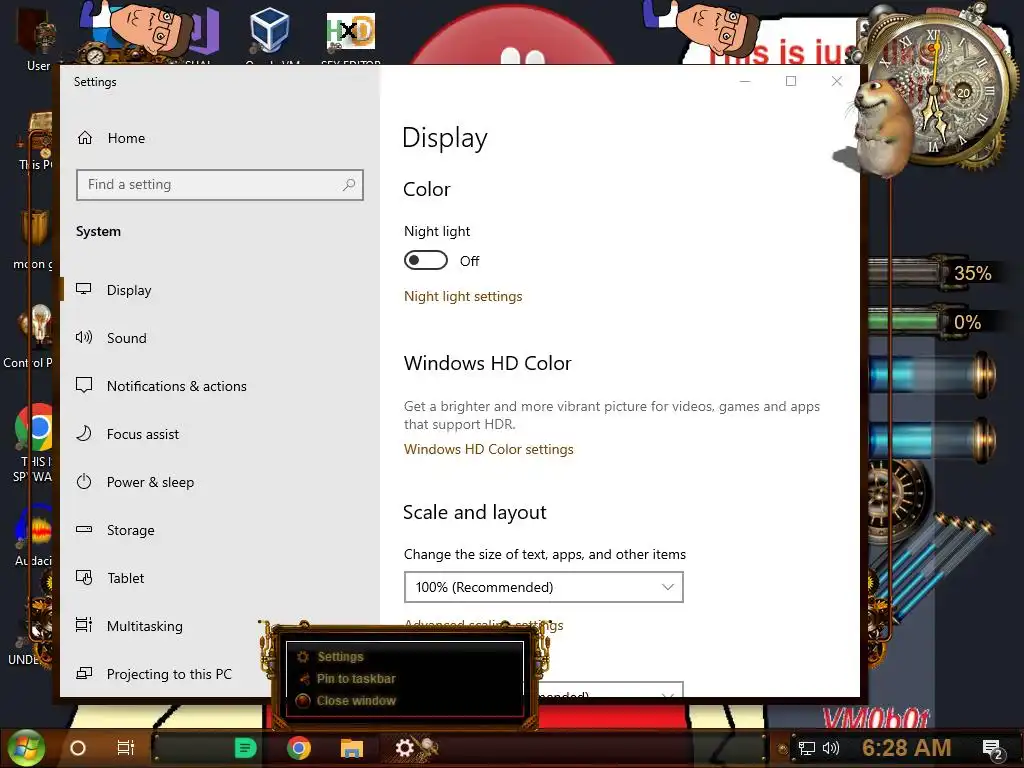
Task: Open Night light settings link
Action: click(x=463, y=296)
